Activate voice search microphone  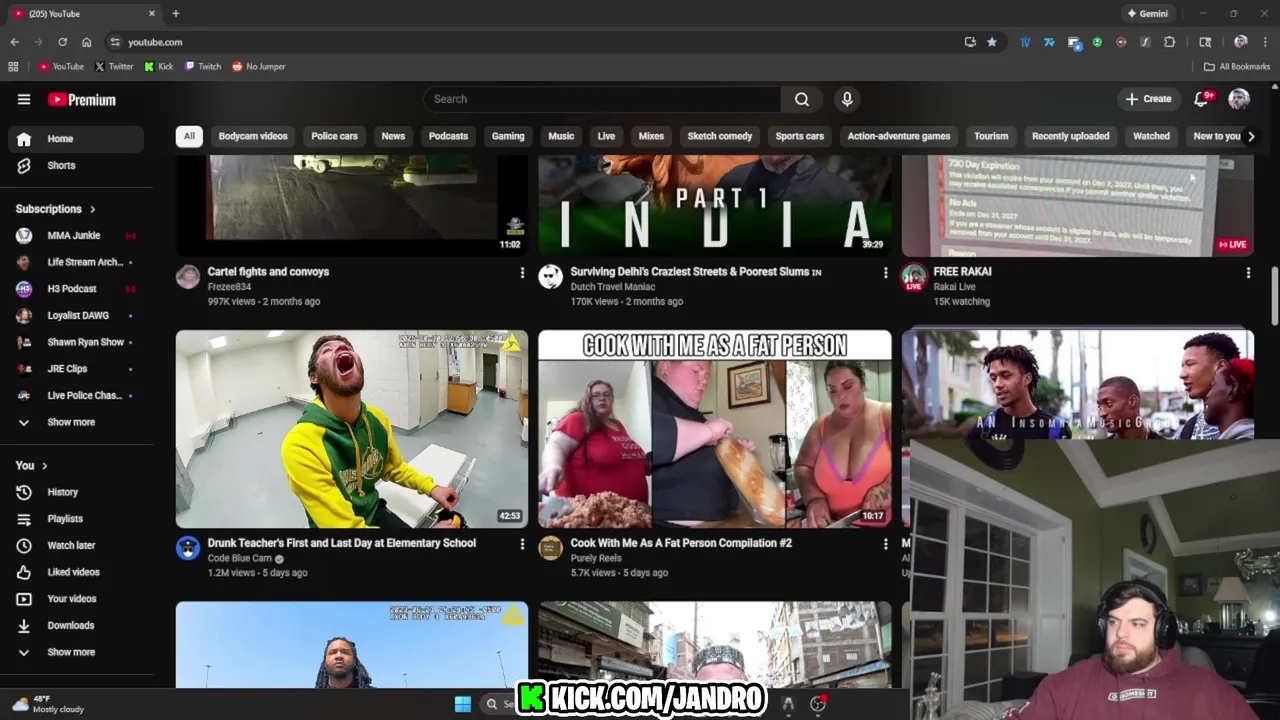pyautogui.click(x=847, y=99)
